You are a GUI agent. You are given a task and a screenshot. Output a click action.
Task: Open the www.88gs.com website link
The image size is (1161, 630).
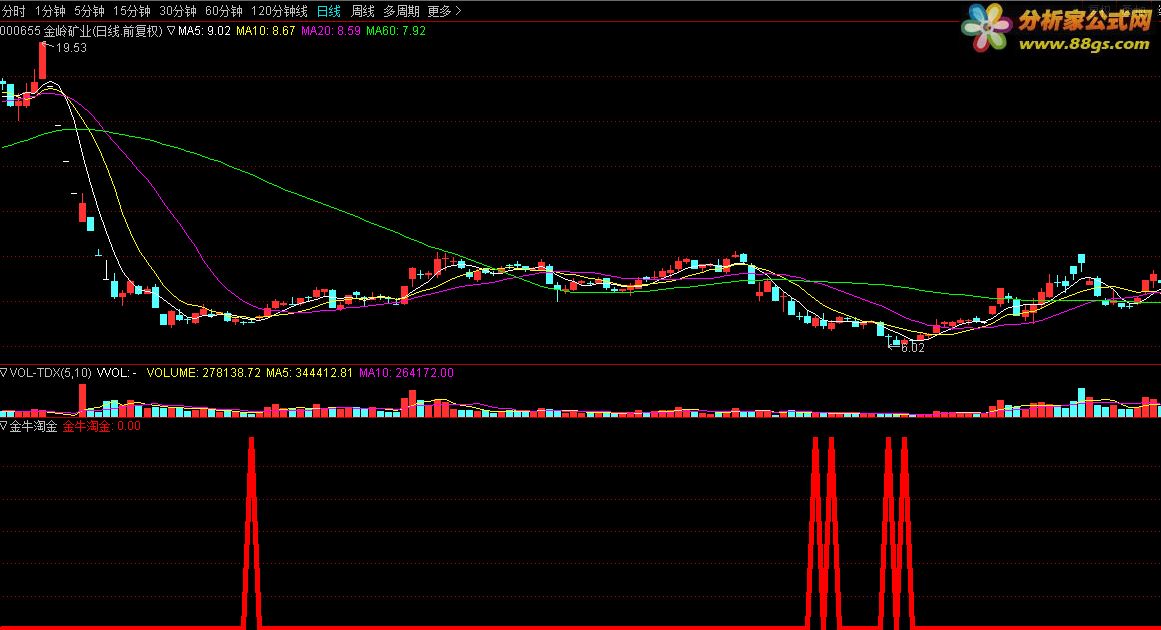pos(1084,44)
